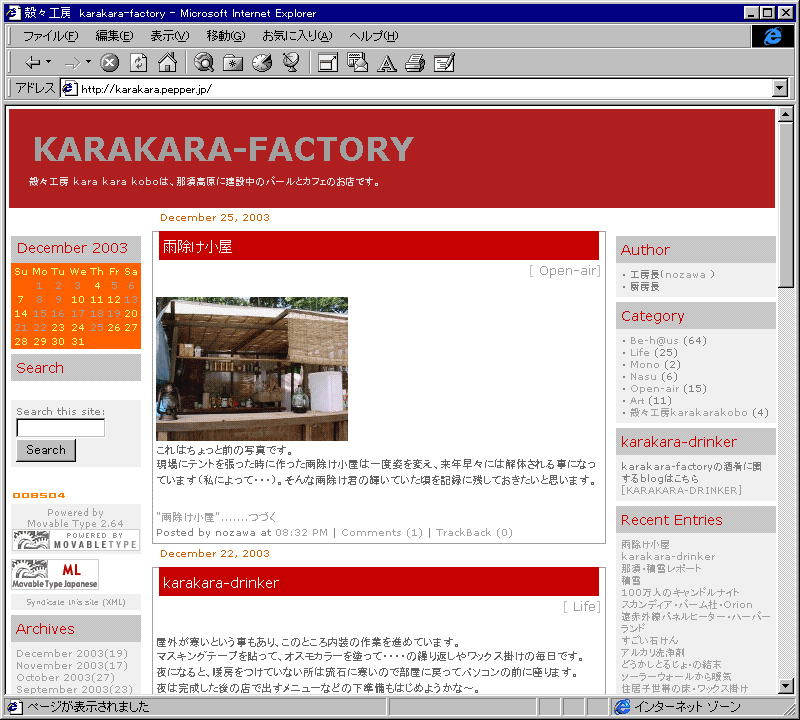
Task: Click the Search button under Search this site
Action: tap(46, 450)
